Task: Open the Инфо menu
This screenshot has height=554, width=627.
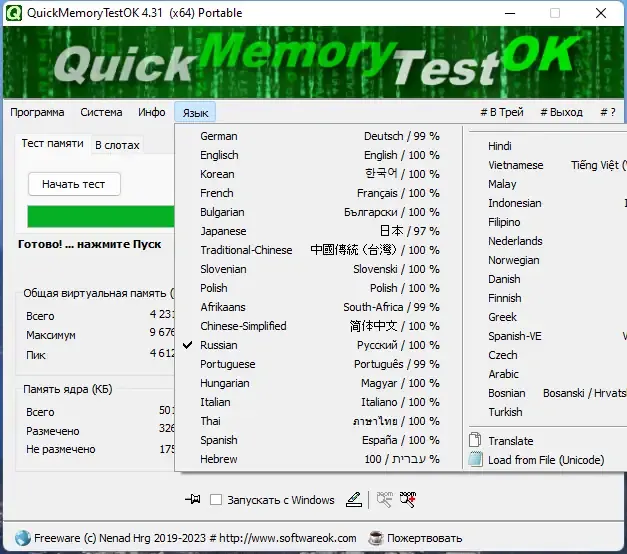Action: click(152, 112)
